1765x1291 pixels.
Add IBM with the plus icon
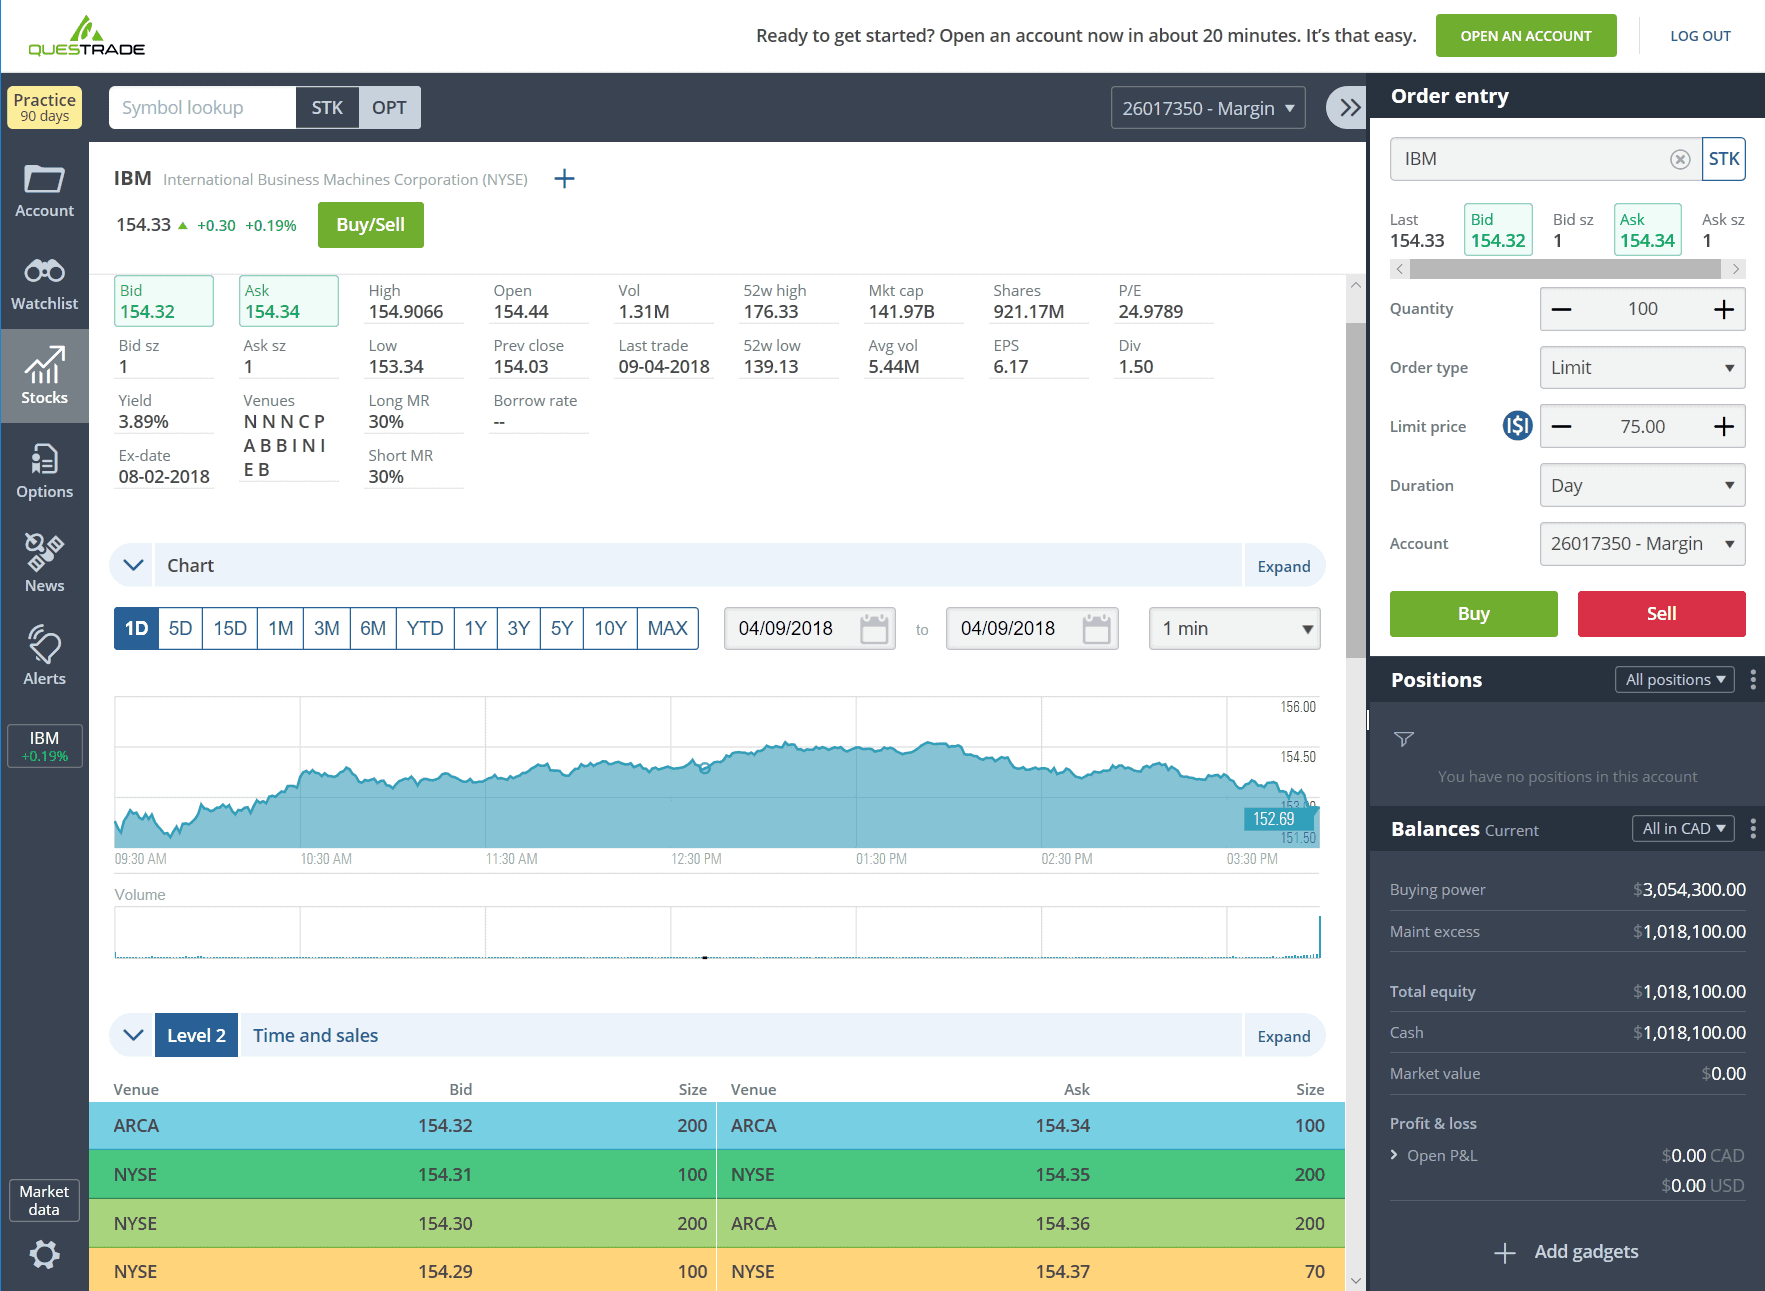[x=564, y=179]
